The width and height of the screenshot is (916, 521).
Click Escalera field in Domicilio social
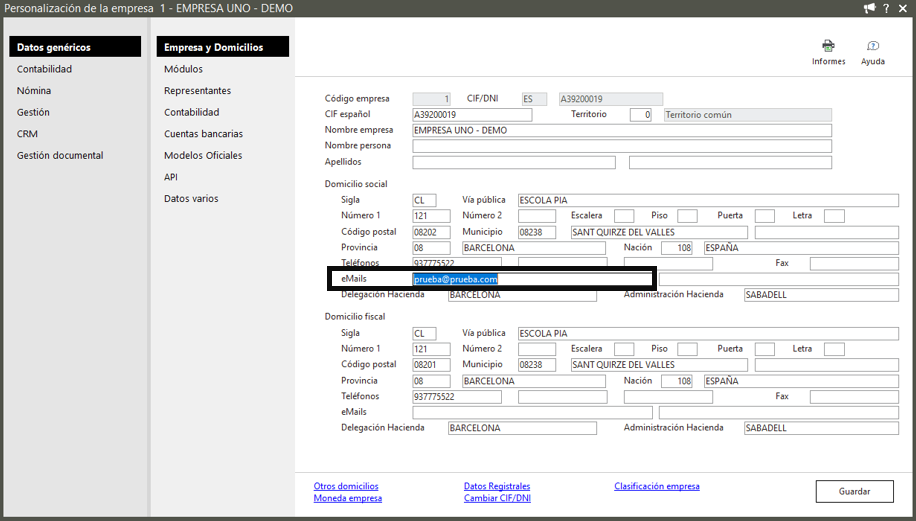624,216
